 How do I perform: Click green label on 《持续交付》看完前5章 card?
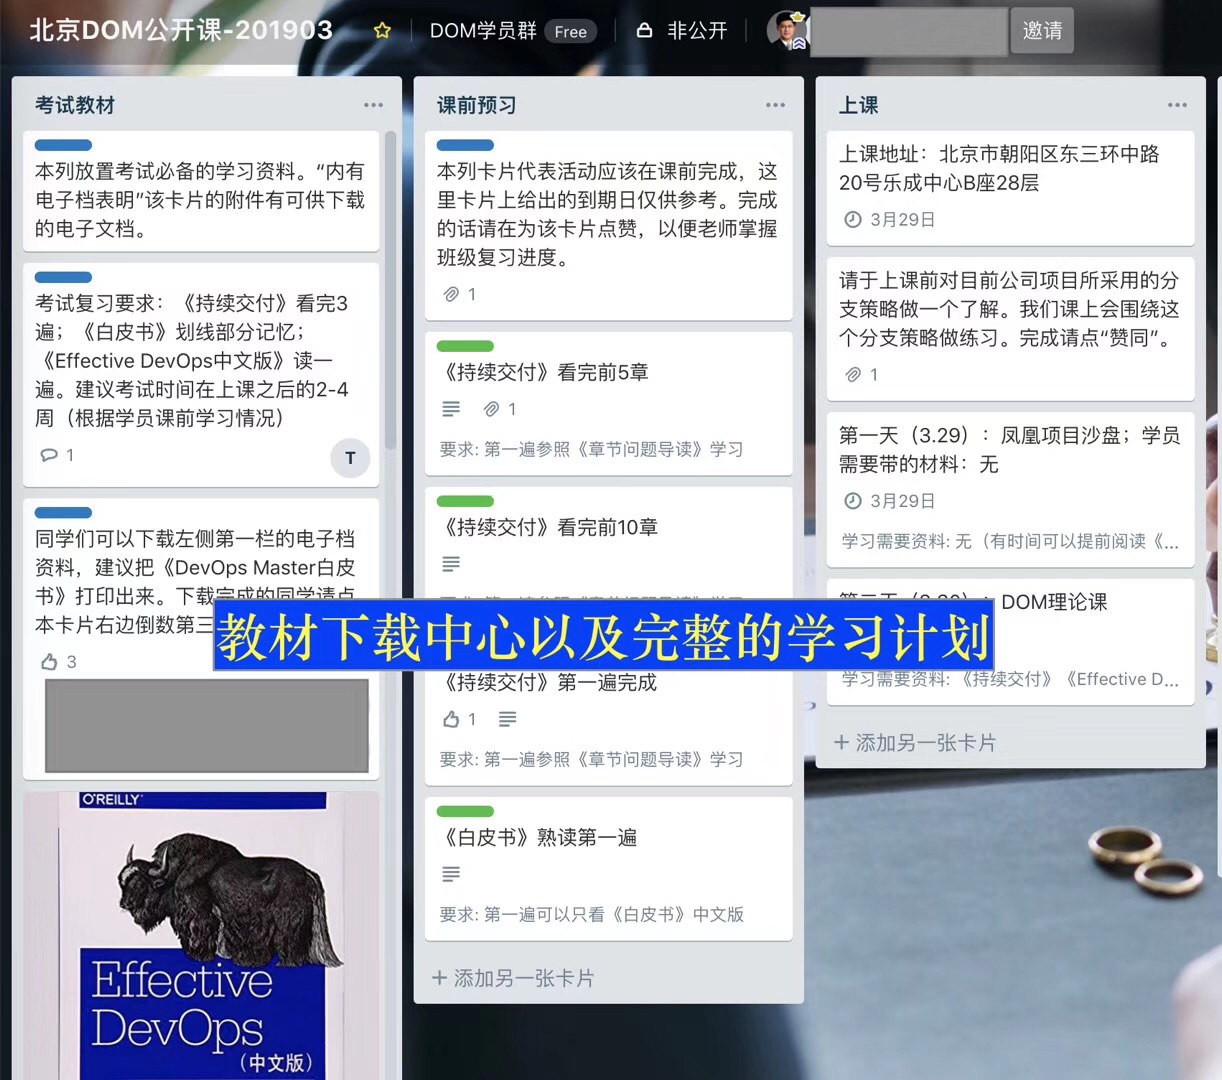pyautogui.click(x=465, y=346)
